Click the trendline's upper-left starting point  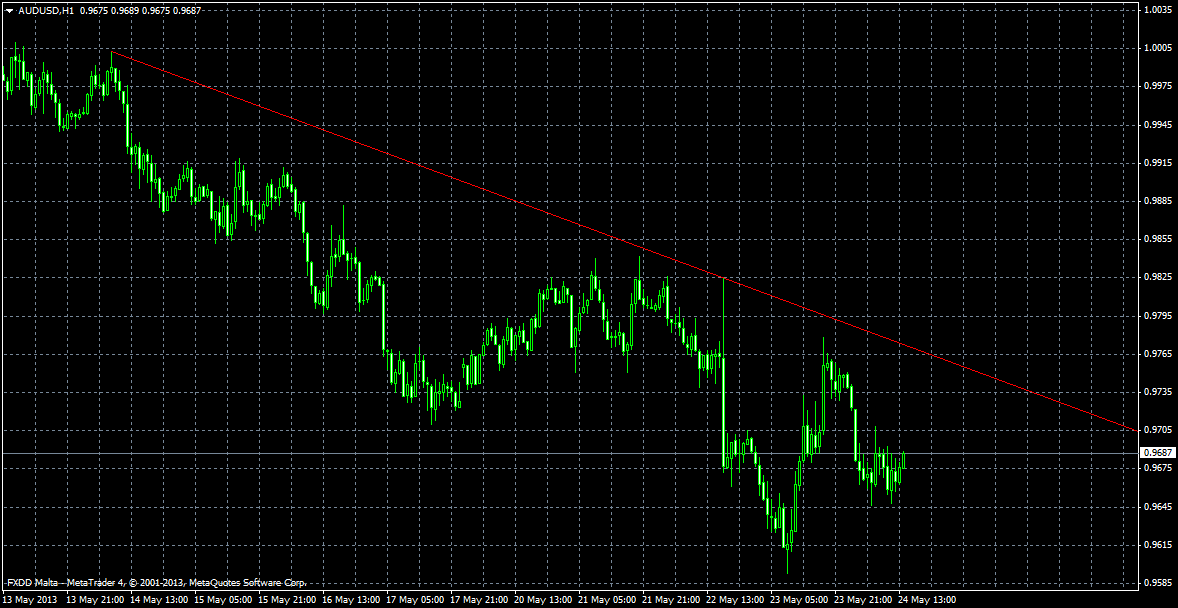pos(113,52)
